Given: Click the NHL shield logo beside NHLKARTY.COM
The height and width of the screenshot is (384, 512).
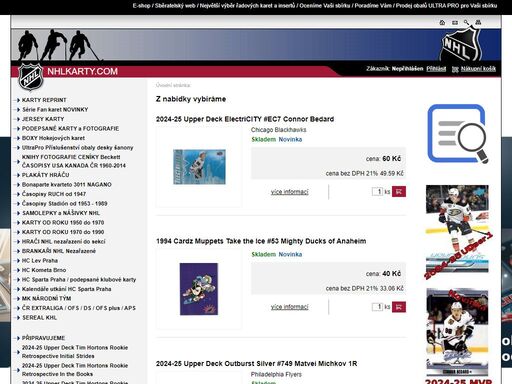Looking at the screenshot, I should point(31,77).
